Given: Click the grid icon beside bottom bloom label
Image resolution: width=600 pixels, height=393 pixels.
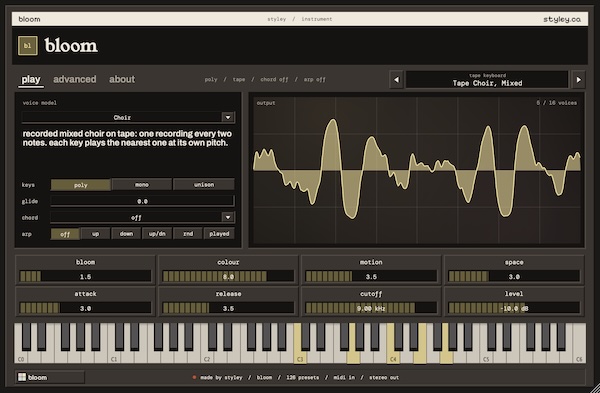Looking at the screenshot, I should click(22, 377).
